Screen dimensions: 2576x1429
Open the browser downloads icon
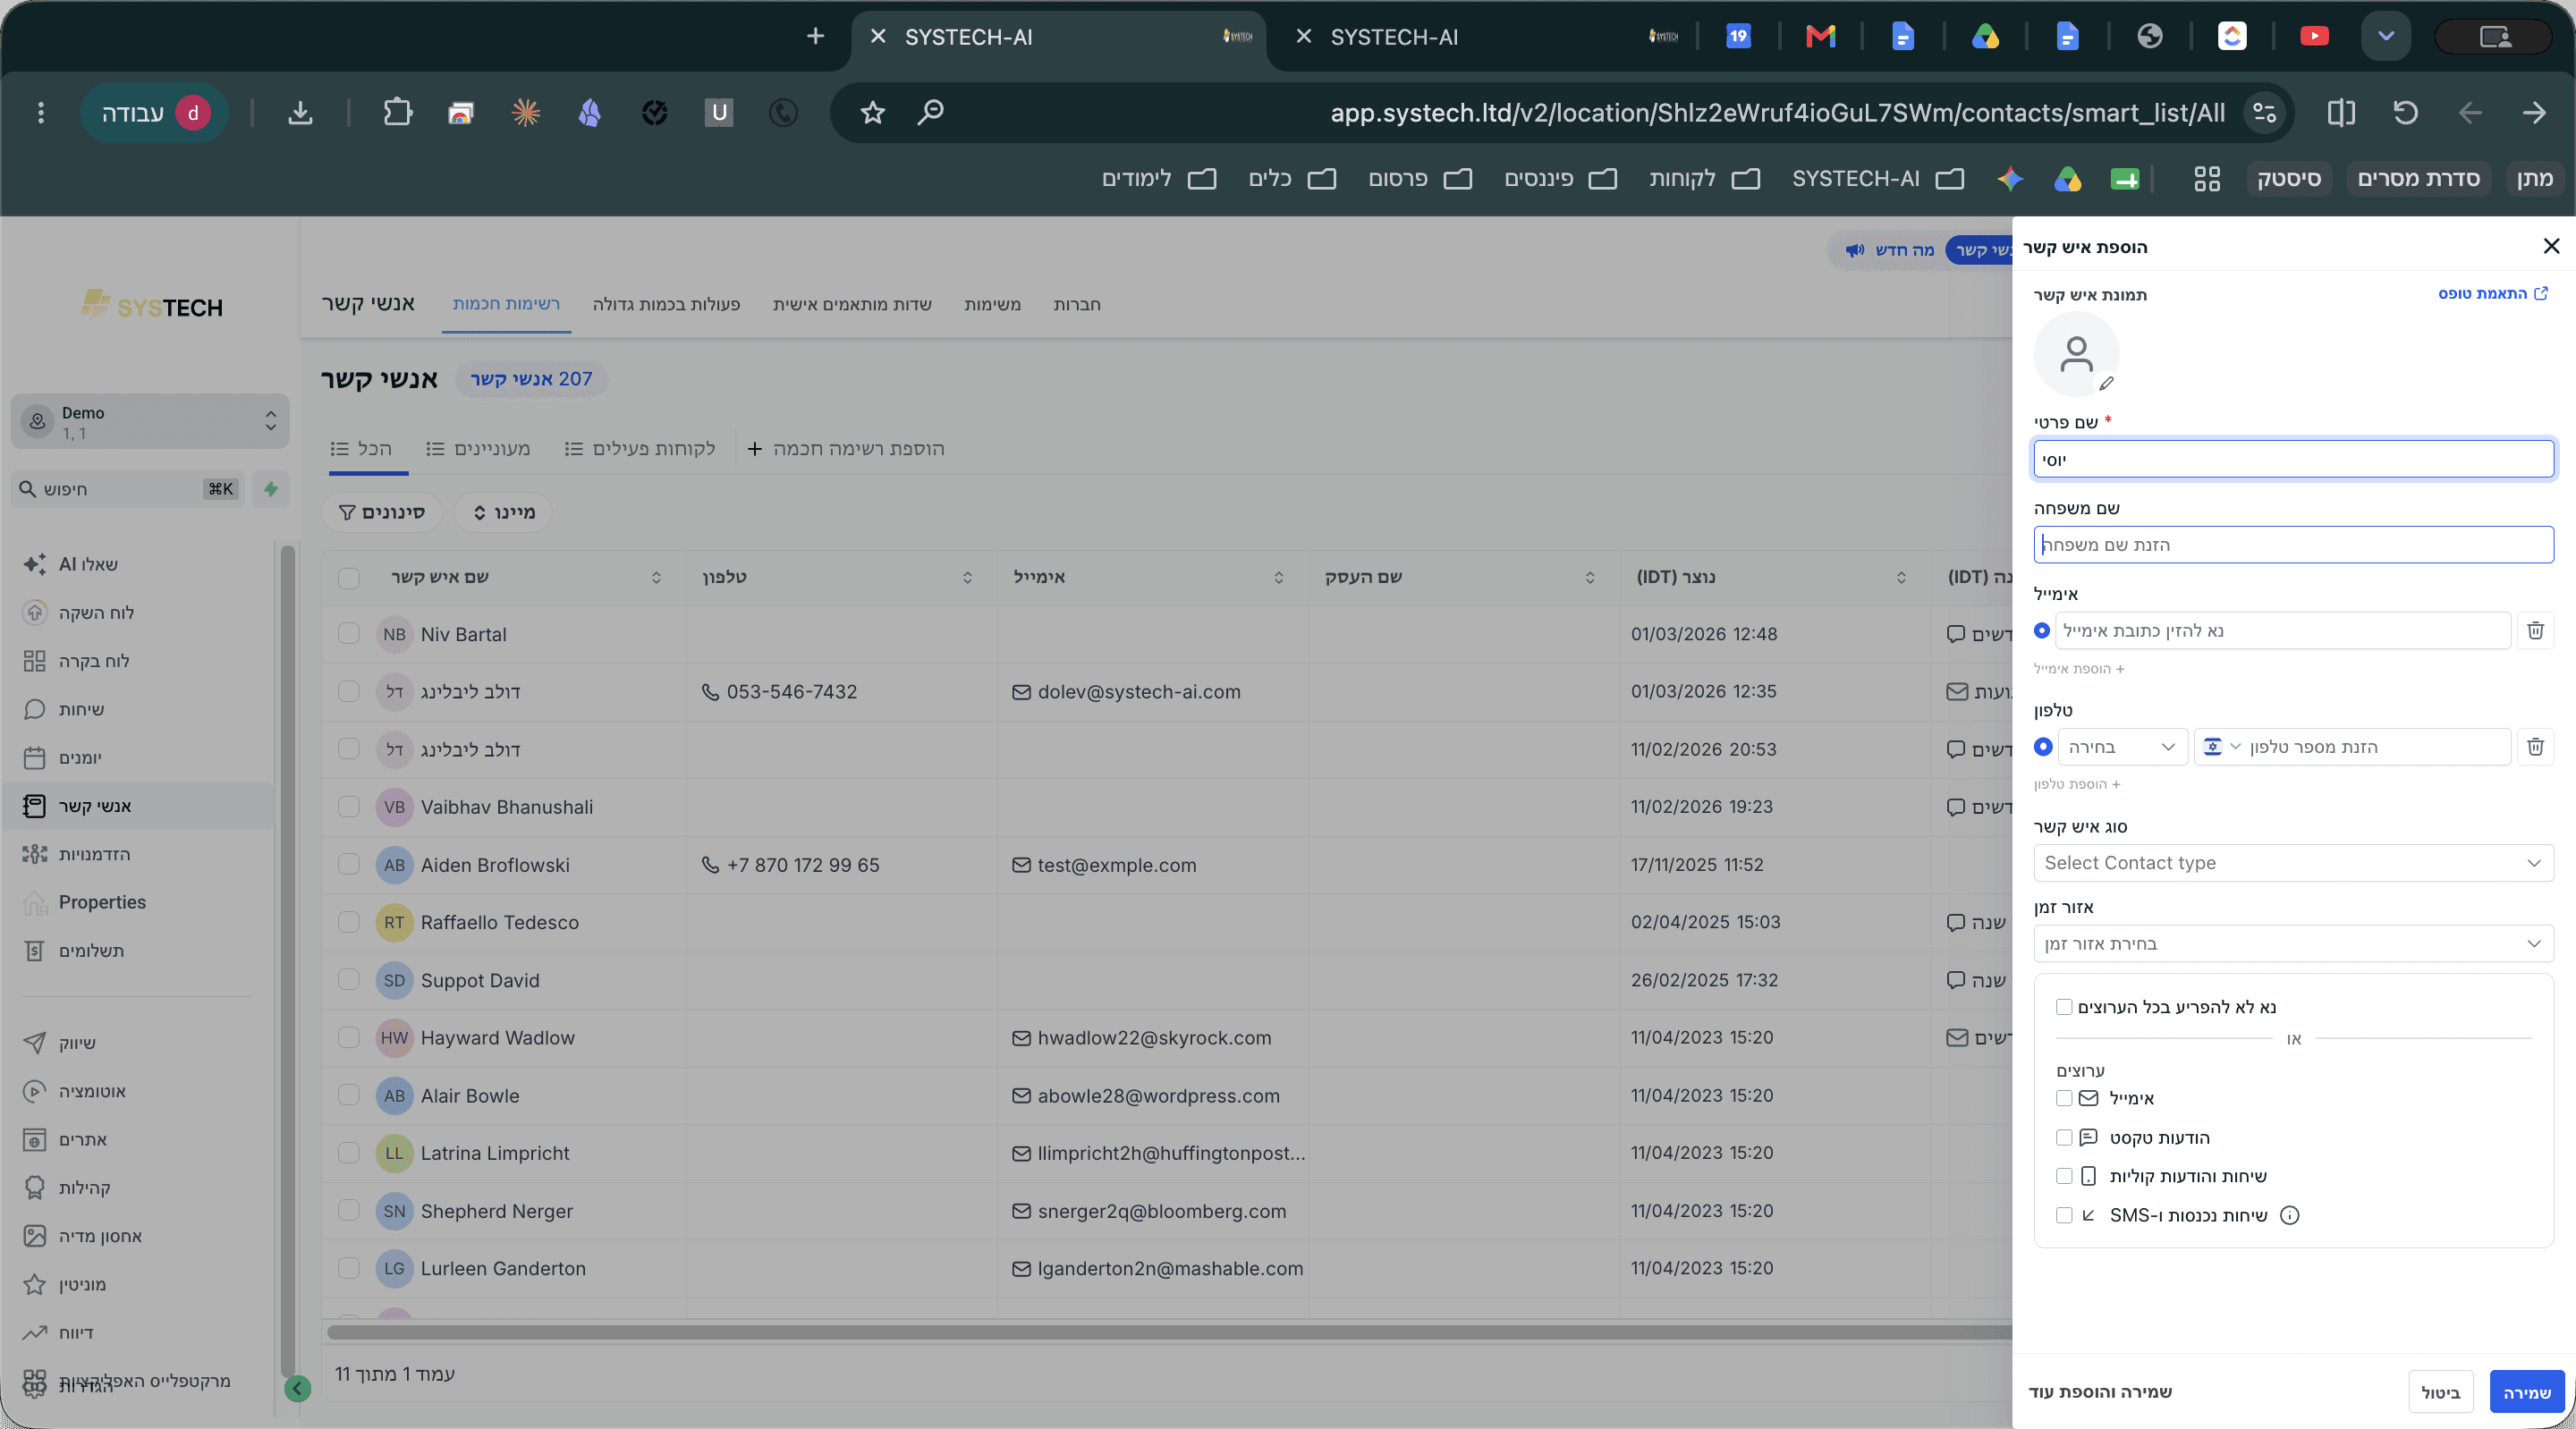click(x=300, y=112)
